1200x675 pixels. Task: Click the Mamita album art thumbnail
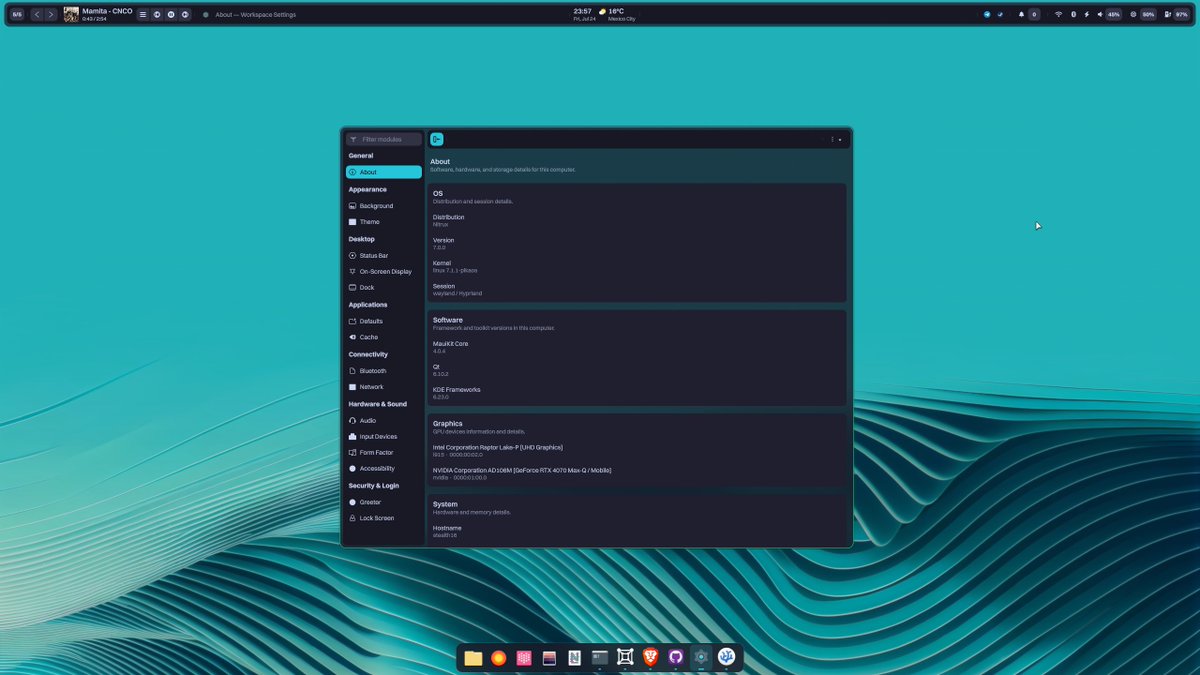71,14
